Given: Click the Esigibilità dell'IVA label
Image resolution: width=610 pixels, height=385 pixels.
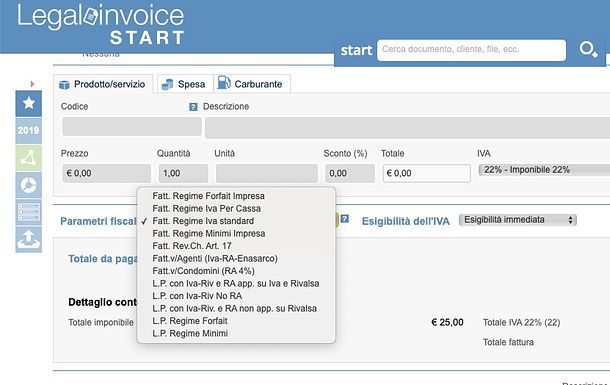Looking at the screenshot, I should pos(405,221).
